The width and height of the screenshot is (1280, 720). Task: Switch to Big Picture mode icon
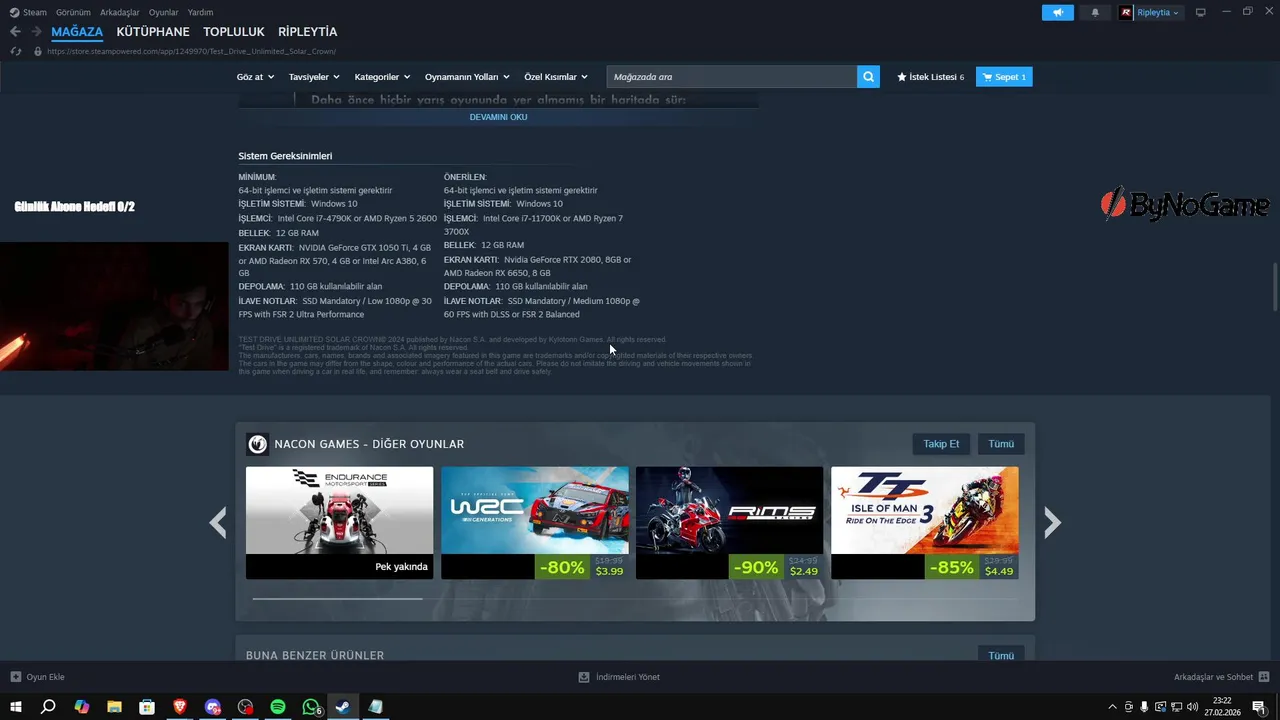(x=1201, y=12)
